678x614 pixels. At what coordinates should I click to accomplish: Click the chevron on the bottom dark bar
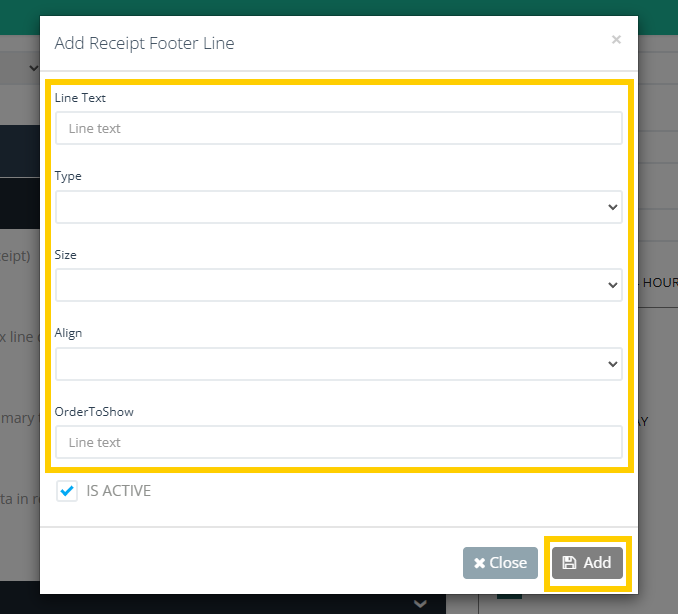[x=421, y=603]
